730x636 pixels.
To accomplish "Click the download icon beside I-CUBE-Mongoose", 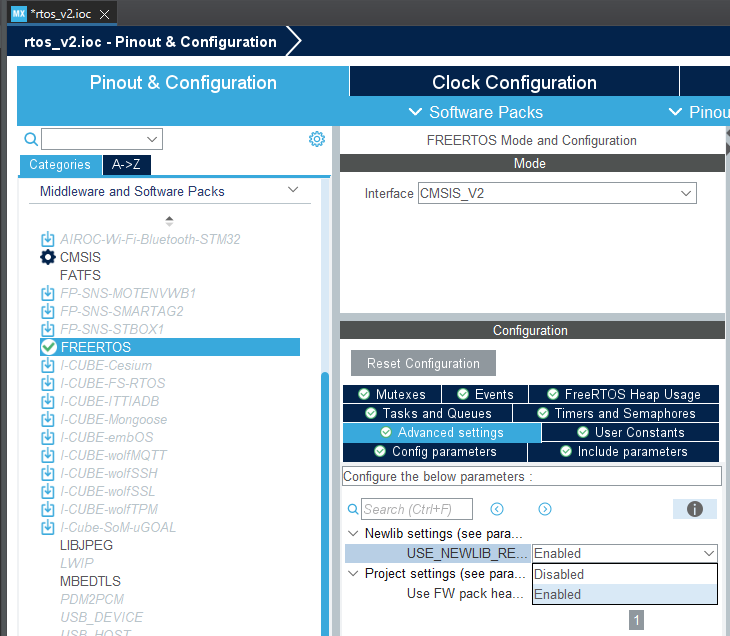I will [x=47, y=419].
